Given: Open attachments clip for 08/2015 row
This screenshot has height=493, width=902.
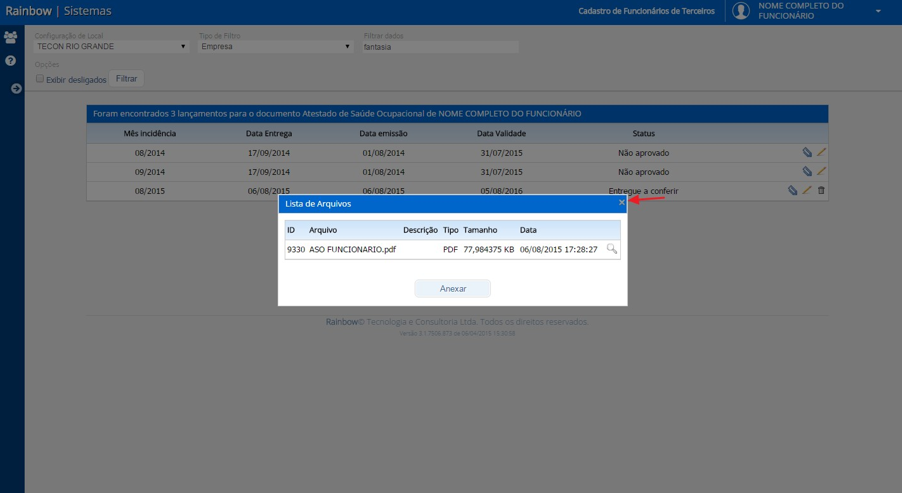Looking at the screenshot, I should tap(793, 190).
